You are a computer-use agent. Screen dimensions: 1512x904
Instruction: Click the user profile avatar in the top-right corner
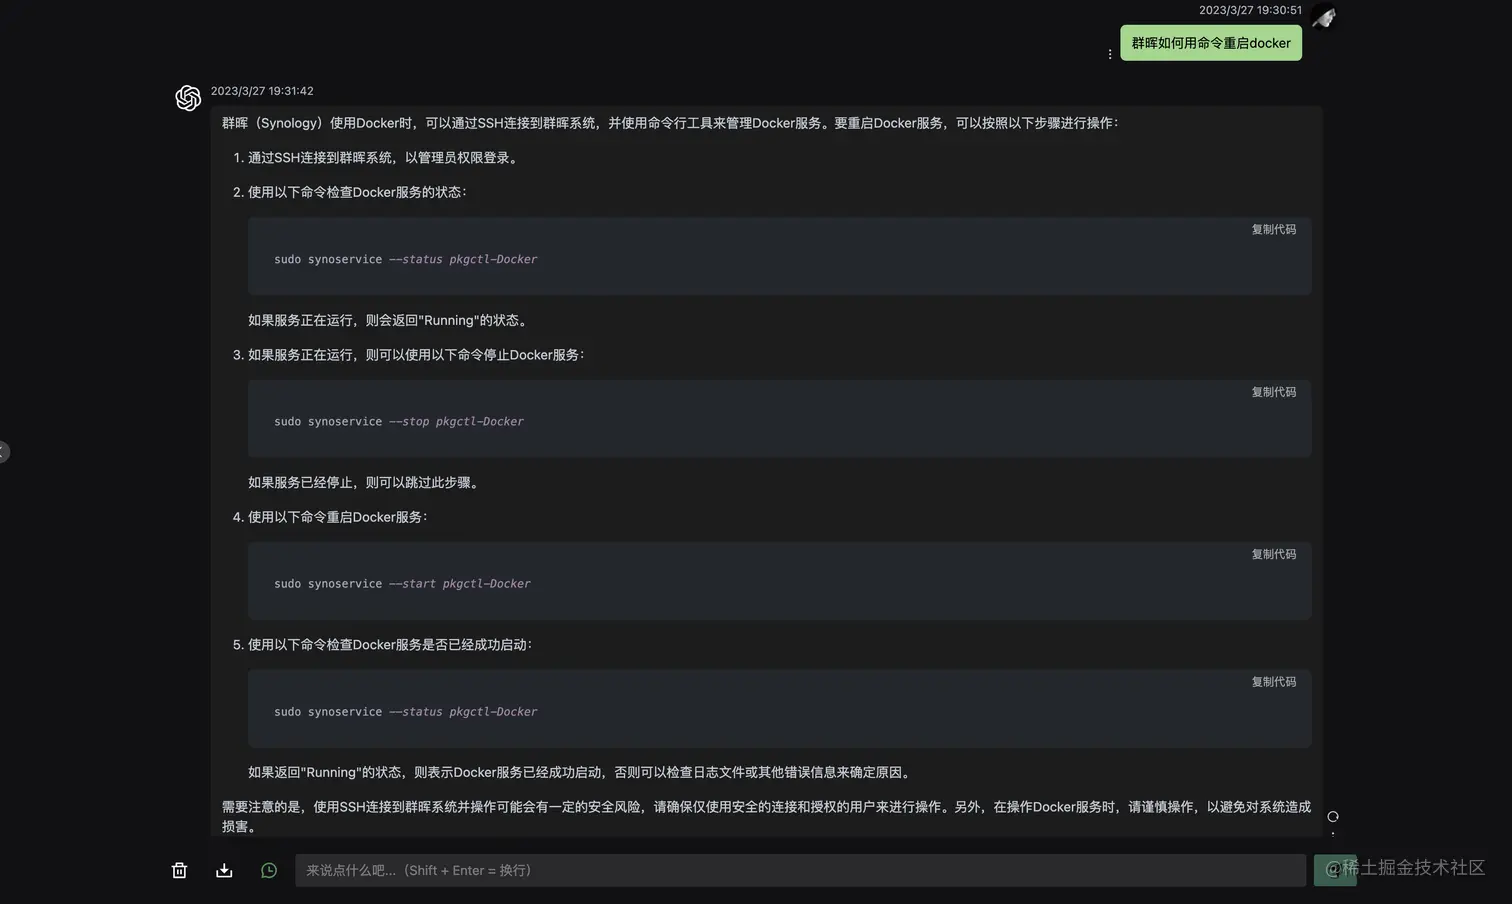pyautogui.click(x=1323, y=17)
